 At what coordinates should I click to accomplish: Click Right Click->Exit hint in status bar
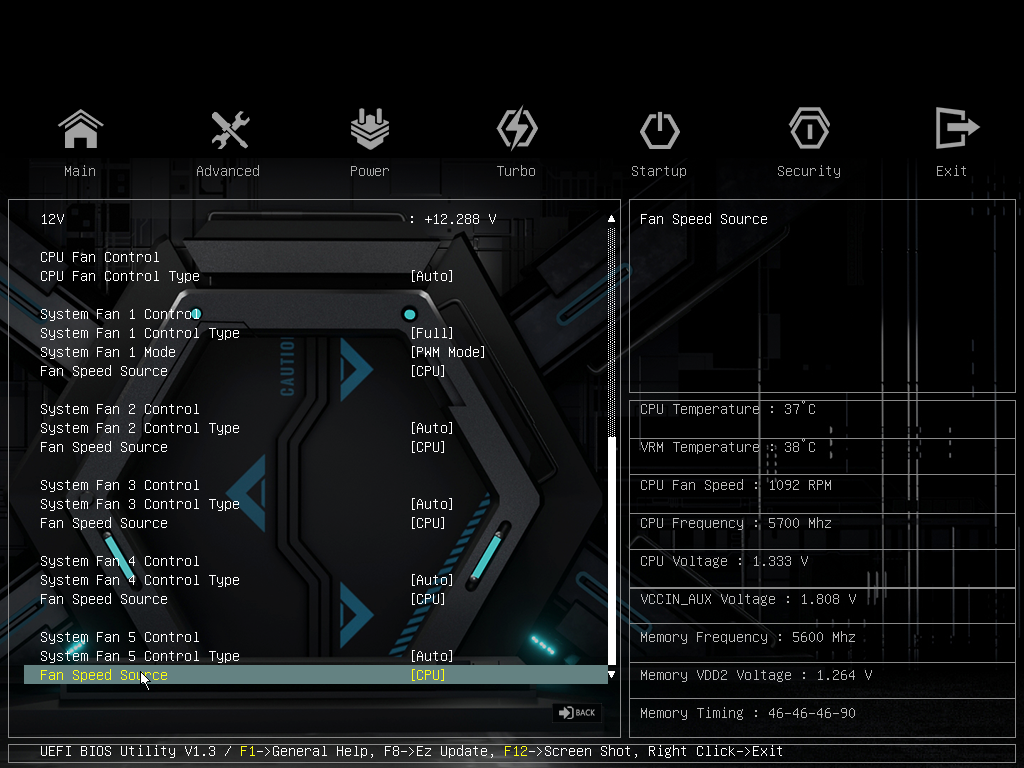coord(715,751)
